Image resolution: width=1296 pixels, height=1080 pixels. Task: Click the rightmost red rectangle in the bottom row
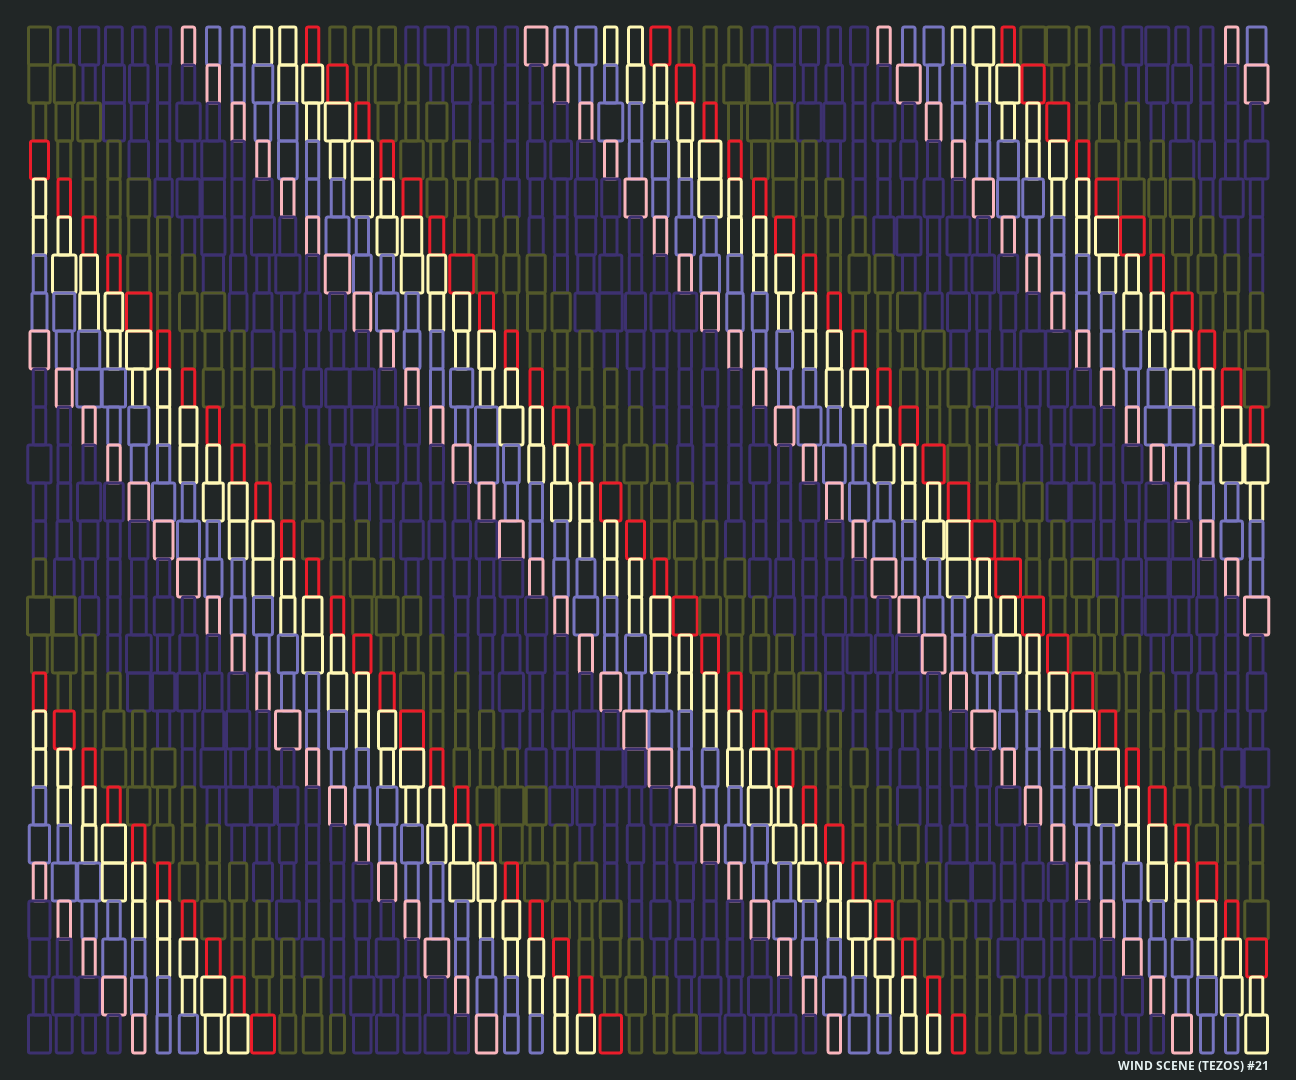tap(958, 1034)
